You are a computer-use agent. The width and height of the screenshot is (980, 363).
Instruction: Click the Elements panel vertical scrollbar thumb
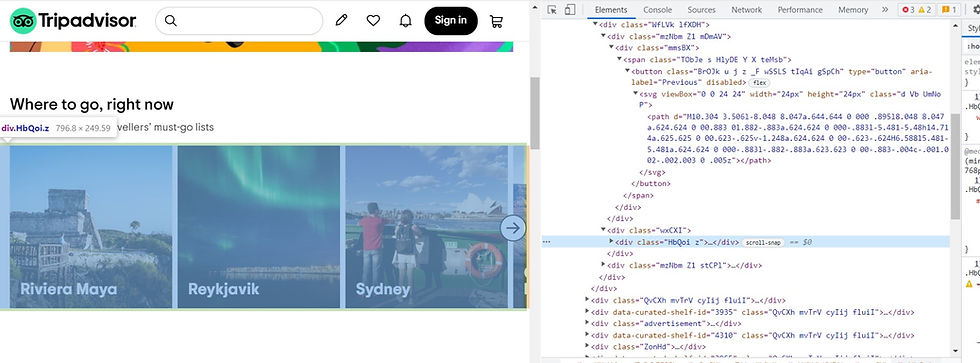[x=954, y=166]
